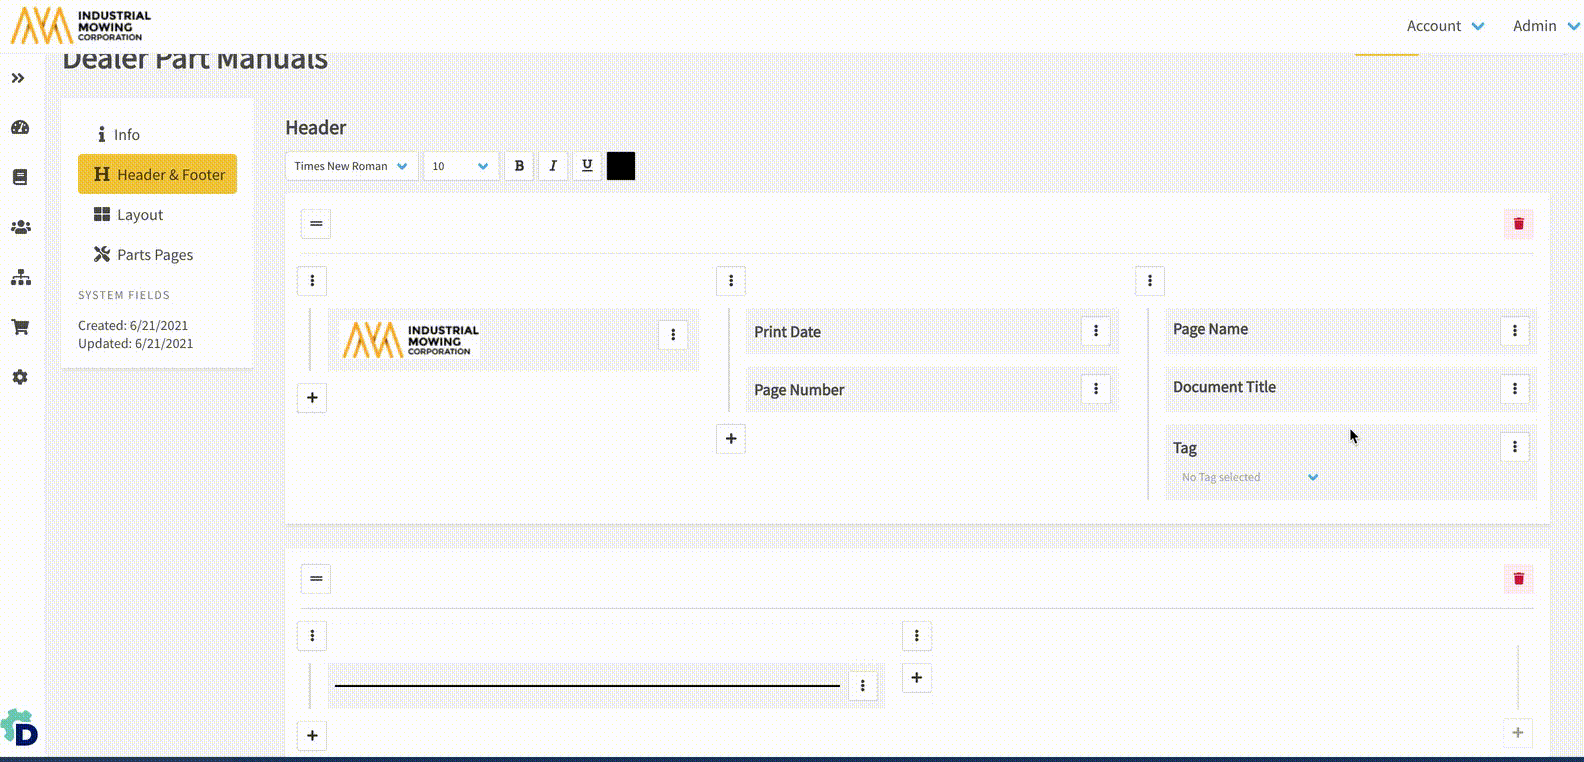Screen dimensions: 1584x762
Task: Toggle bold formatting
Action: [x=519, y=166]
